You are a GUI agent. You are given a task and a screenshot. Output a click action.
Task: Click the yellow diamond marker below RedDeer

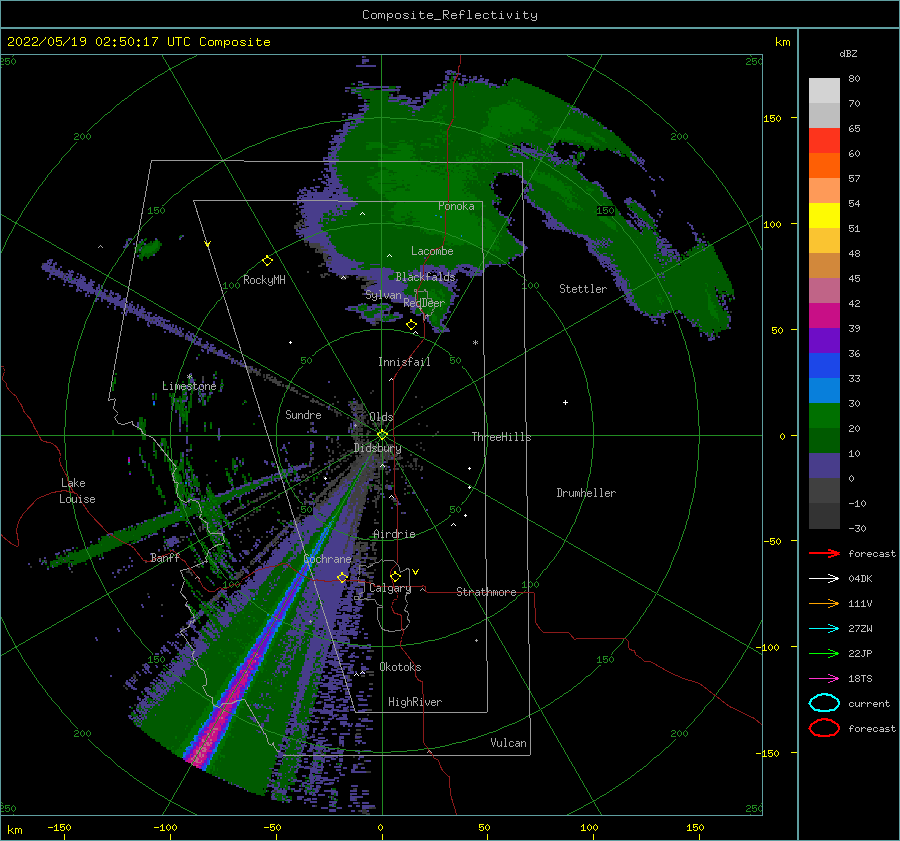coord(411,325)
